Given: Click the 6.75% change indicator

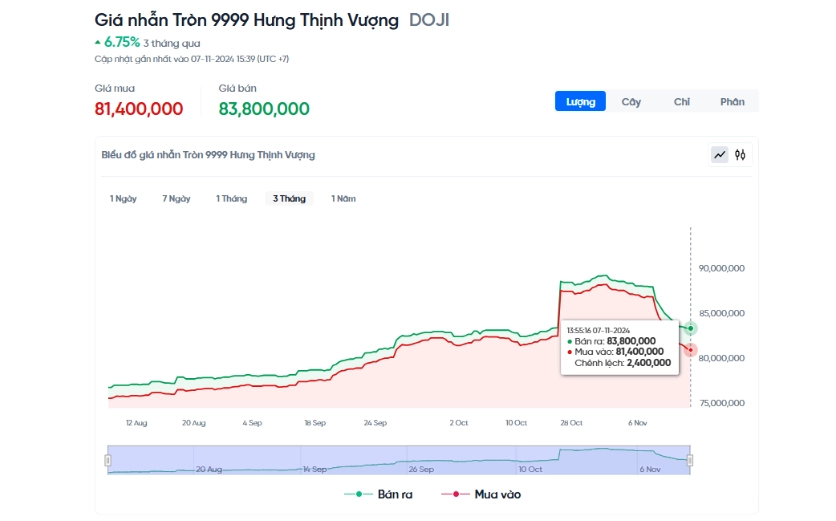Looking at the screenshot, I should tap(117, 42).
